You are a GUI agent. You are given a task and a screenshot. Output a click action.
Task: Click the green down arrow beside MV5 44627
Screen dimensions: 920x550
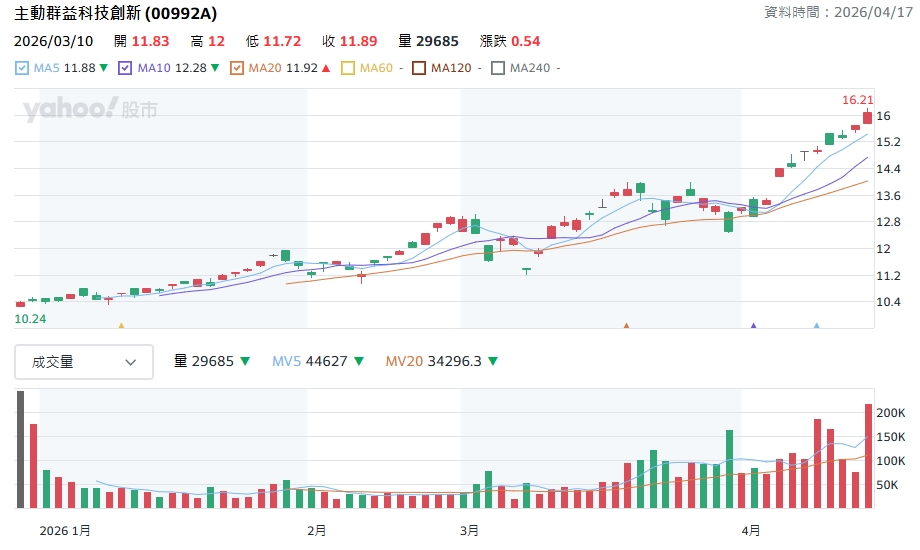point(359,361)
